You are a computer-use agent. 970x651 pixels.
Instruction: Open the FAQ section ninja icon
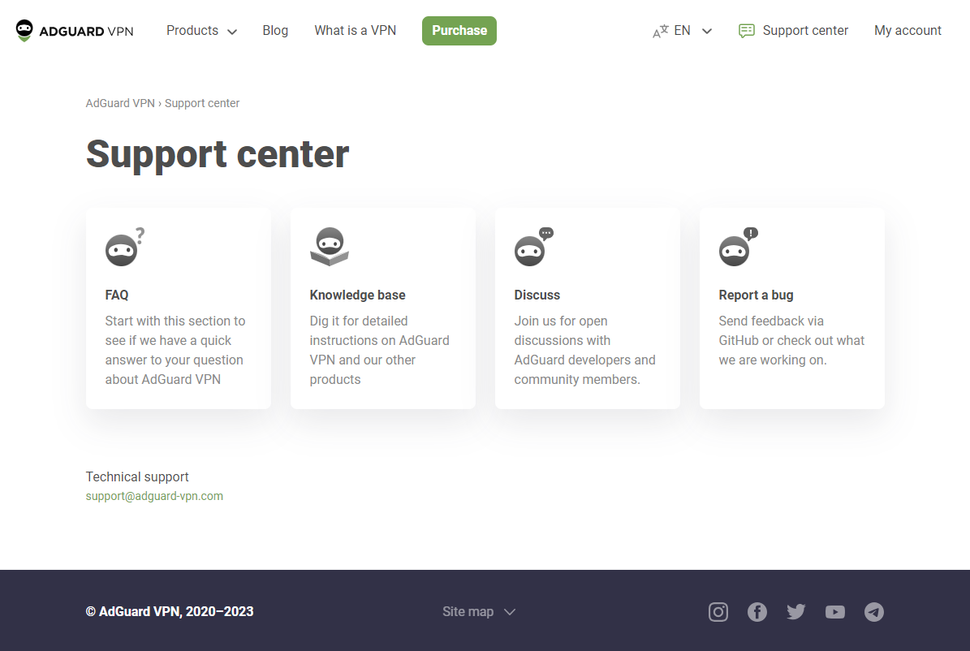point(122,247)
